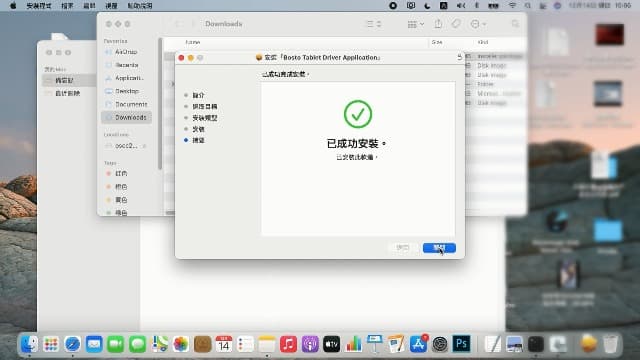
Task: Sort Finder list by Size column
Action: pos(437,42)
